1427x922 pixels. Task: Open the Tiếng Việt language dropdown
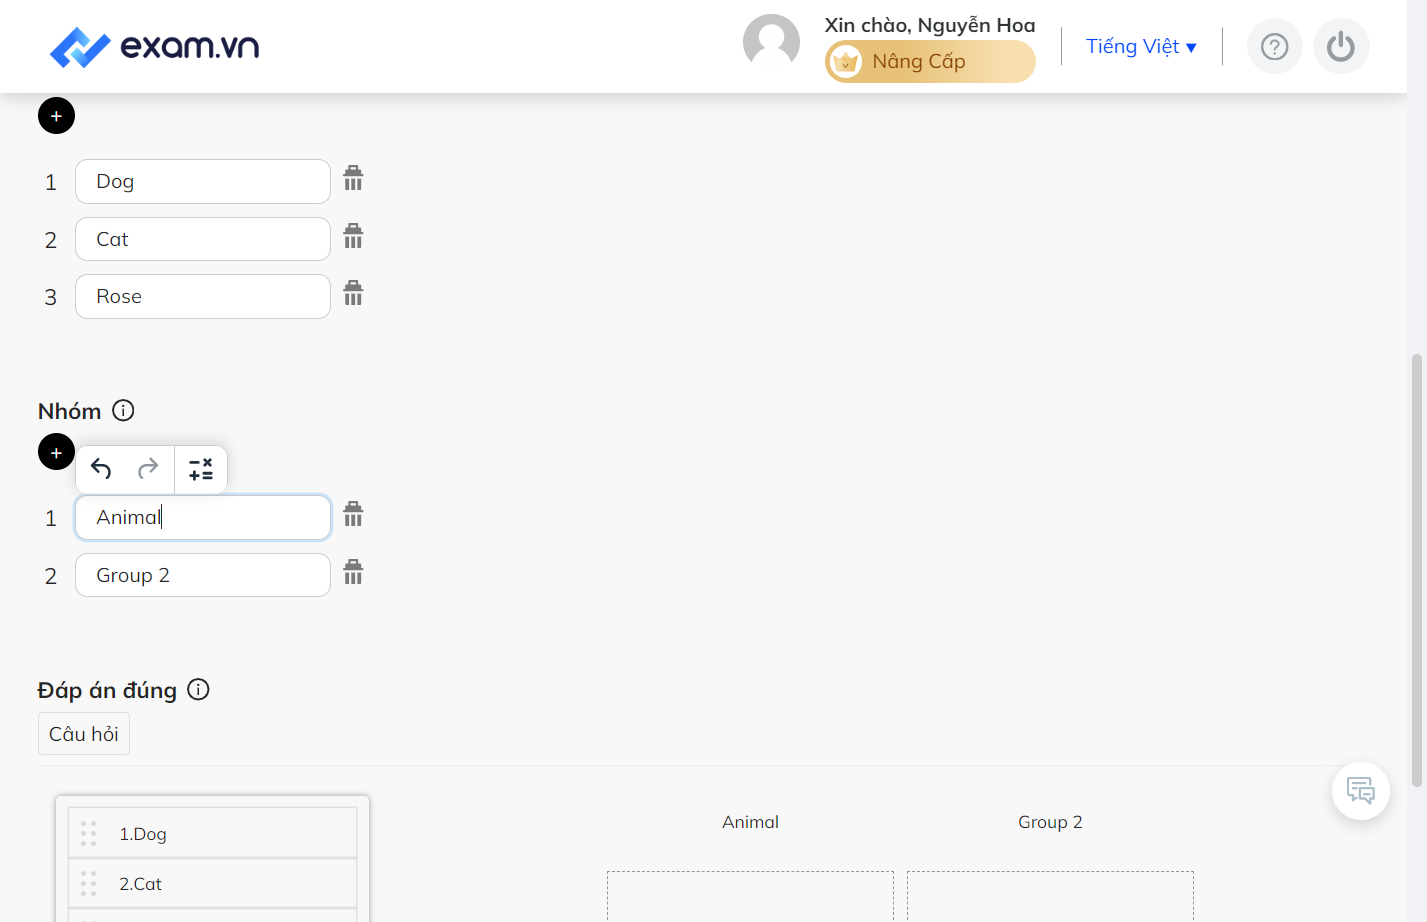(1141, 46)
